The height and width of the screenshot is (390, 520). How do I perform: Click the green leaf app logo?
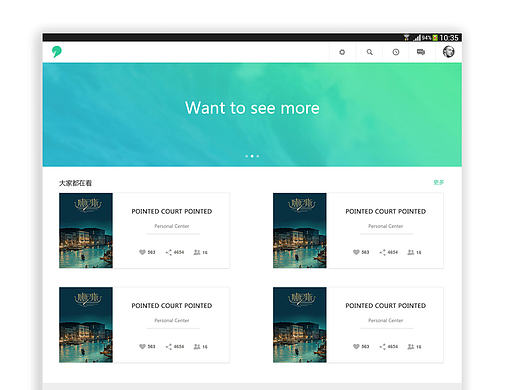pos(57,52)
